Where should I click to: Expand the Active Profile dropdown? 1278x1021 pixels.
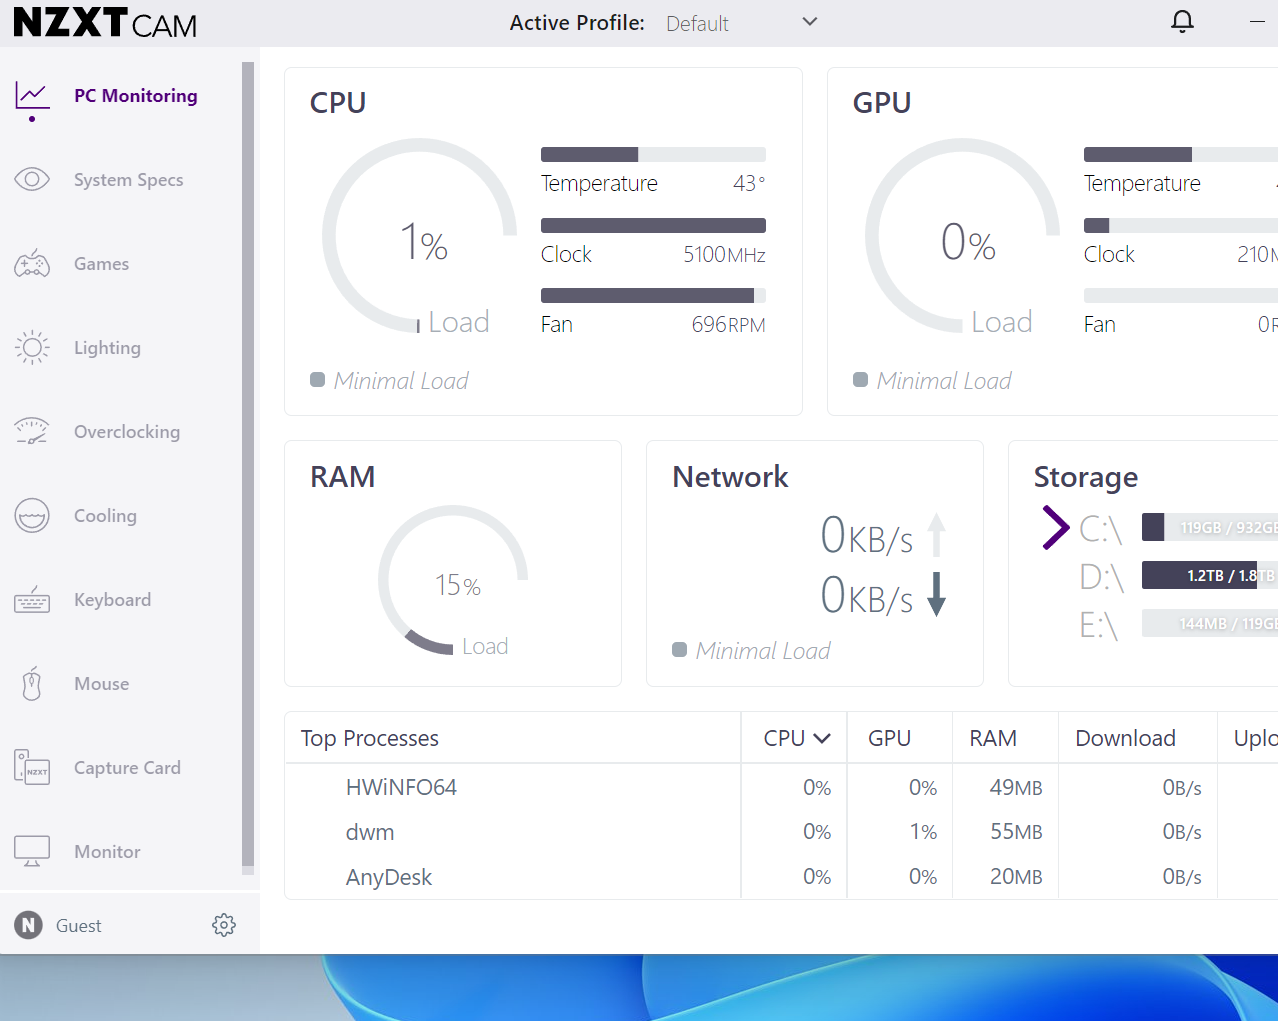coord(809,22)
